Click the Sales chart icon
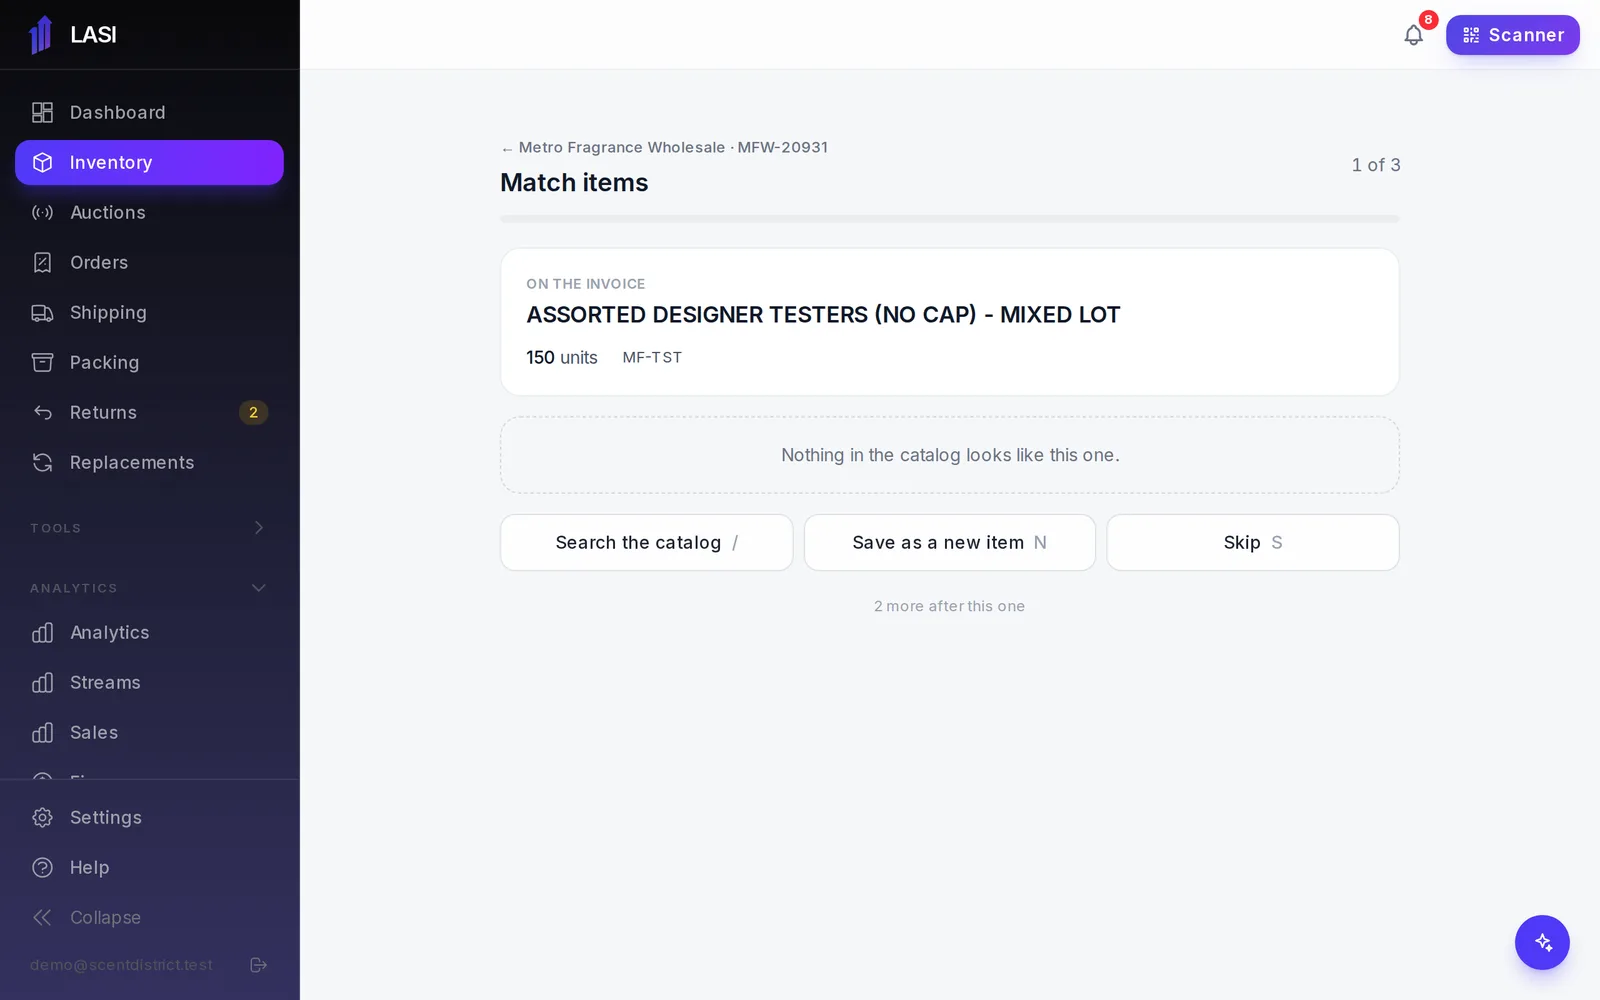1600x1000 pixels. [42, 732]
